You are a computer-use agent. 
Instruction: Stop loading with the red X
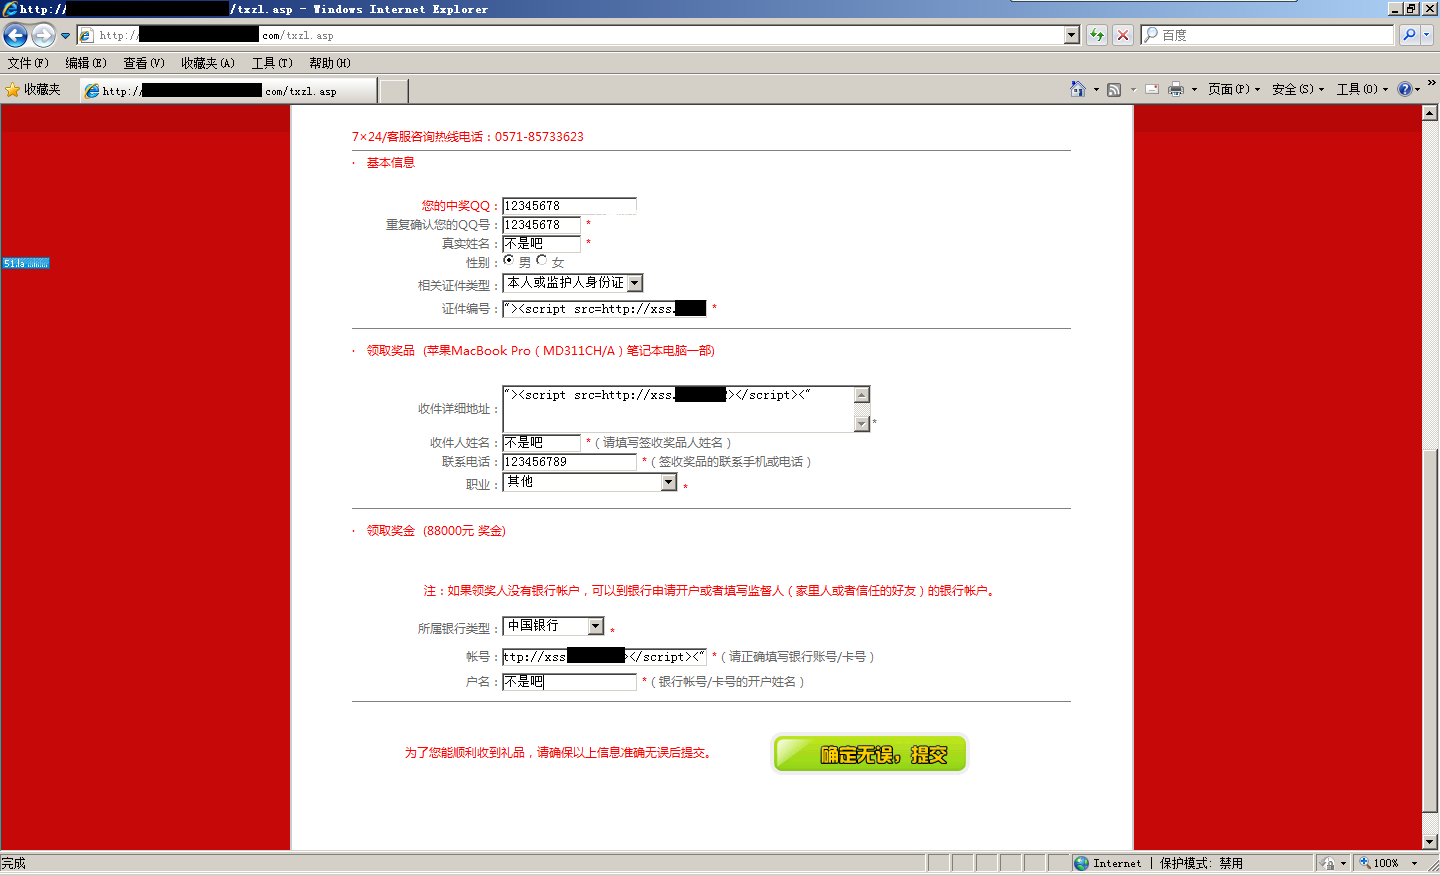[1123, 35]
